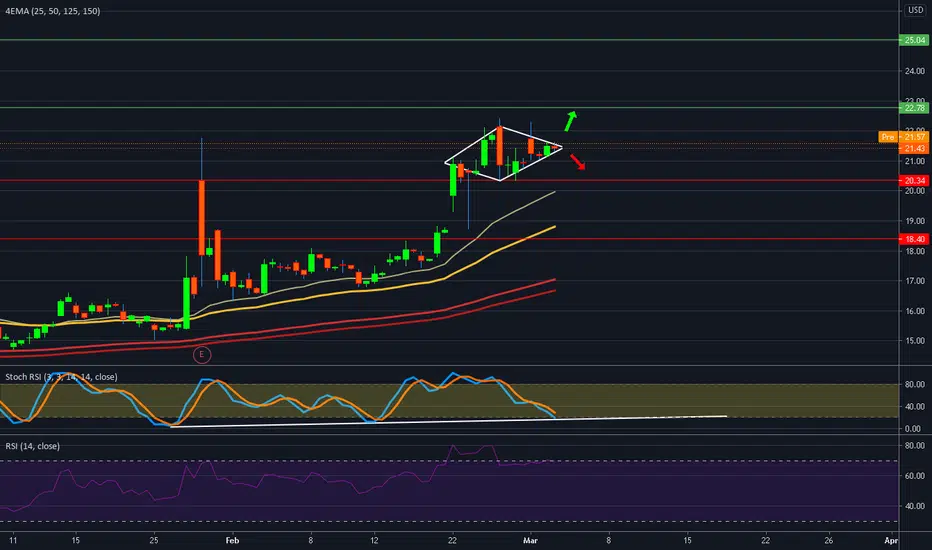
Task: Click the RSI 40.00 scale value
Action: click(x=915, y=506)
